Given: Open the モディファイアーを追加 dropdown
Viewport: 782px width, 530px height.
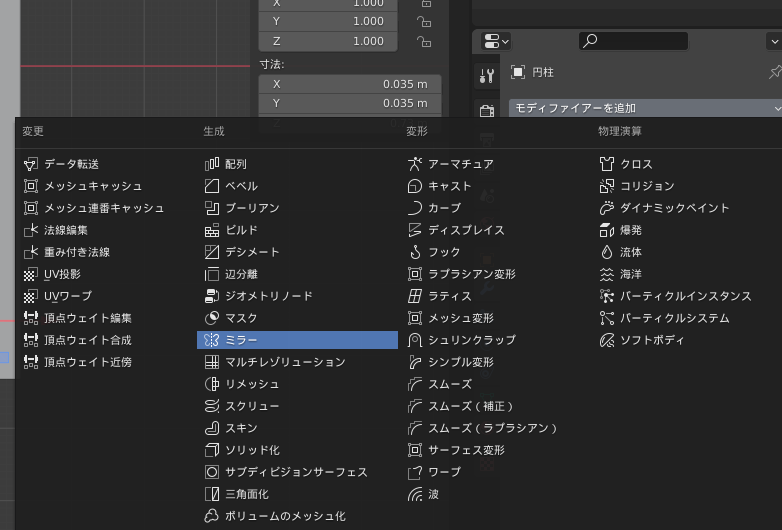Looking at the screenshot, I should click(x=645, y=108).
